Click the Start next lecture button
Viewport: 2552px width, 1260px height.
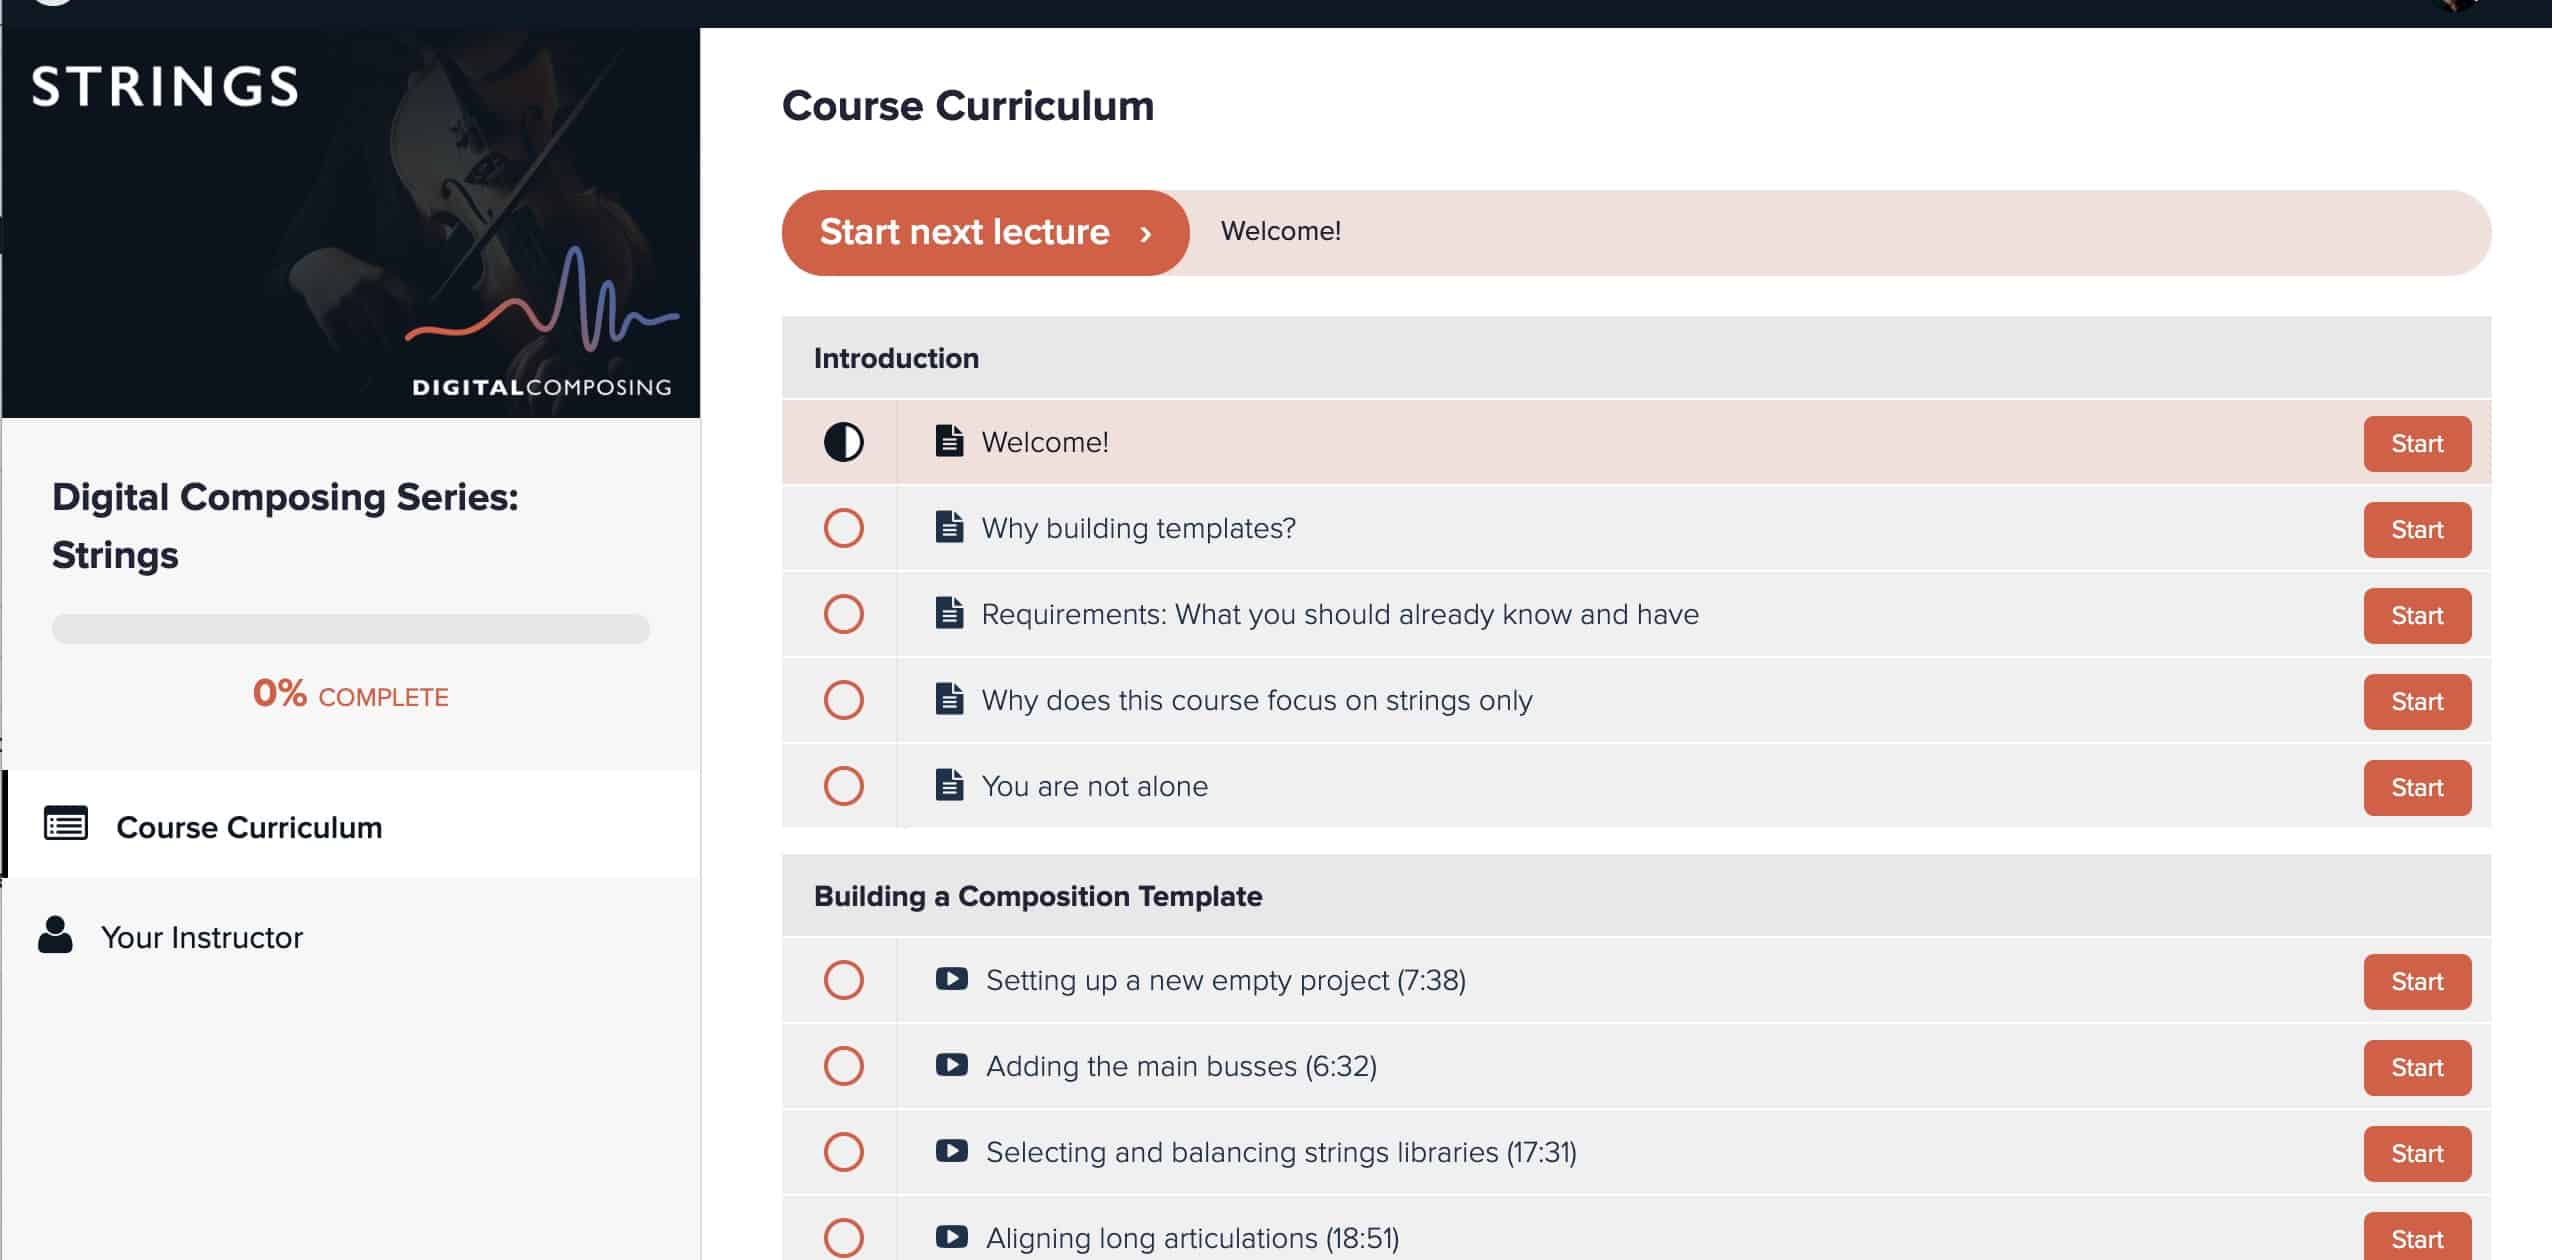[x=985, y=232]
